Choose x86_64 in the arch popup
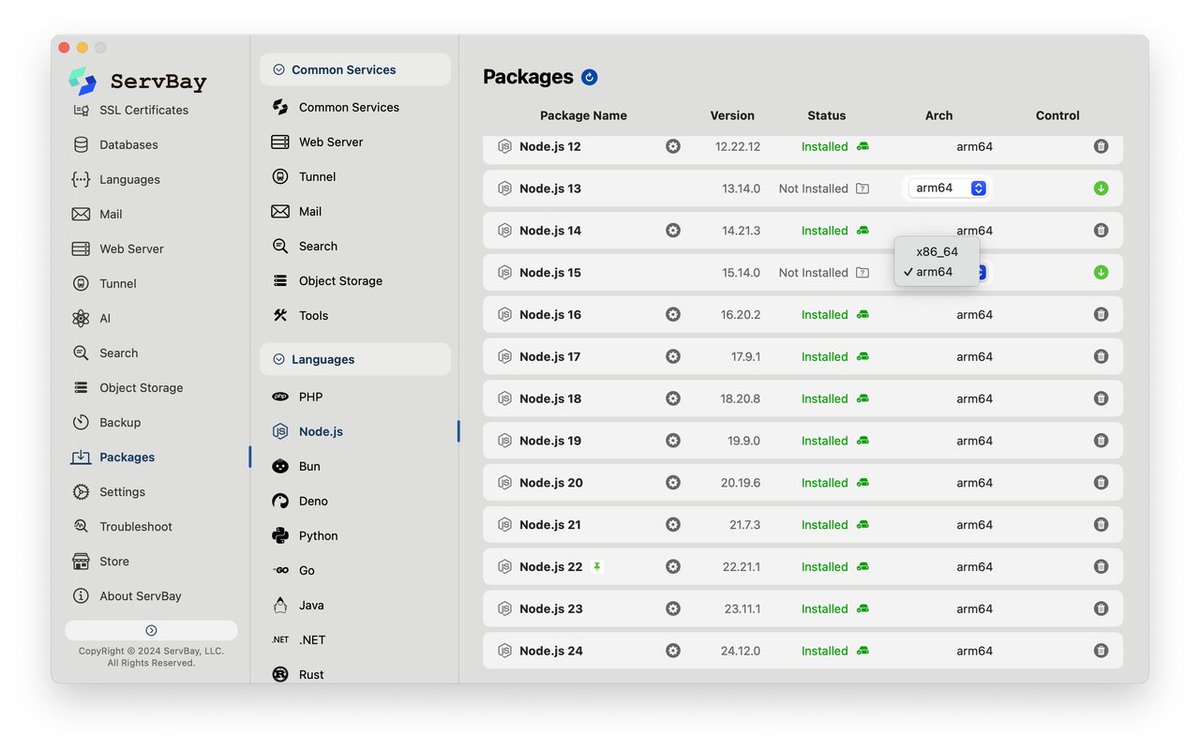Image resolution: width=1200 pixels, height=751 pixels. (x=937, y=252)
